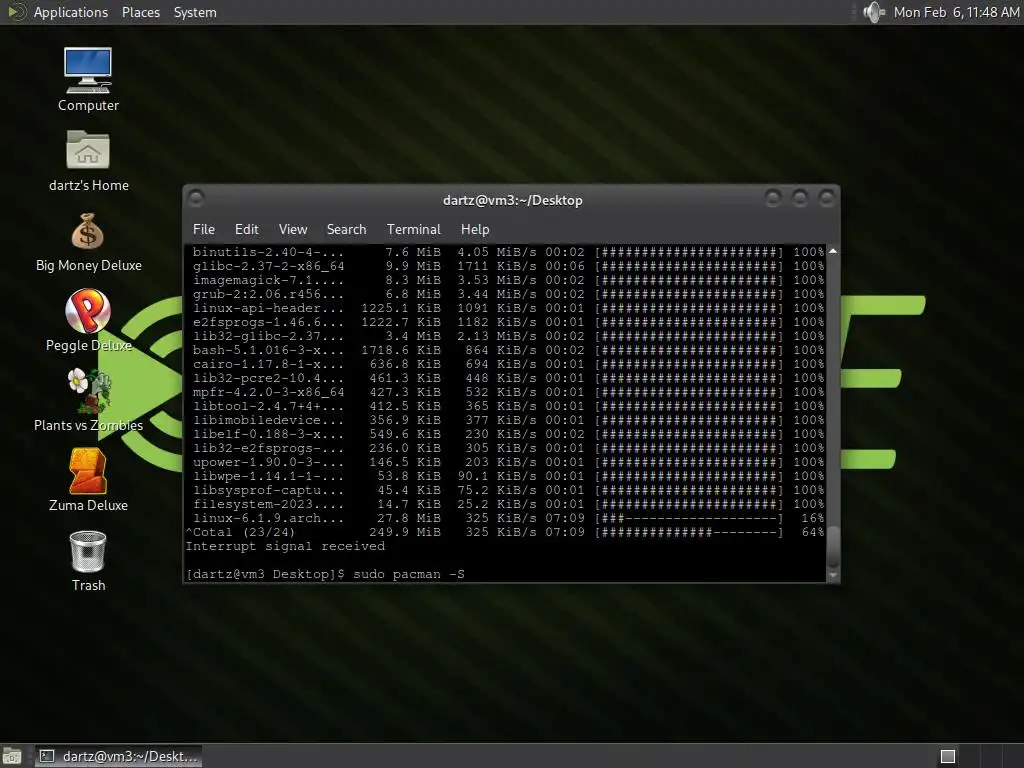Click the terminal scrollbar up arrow
The image size is (1024, 768).
tap(833, 251)
